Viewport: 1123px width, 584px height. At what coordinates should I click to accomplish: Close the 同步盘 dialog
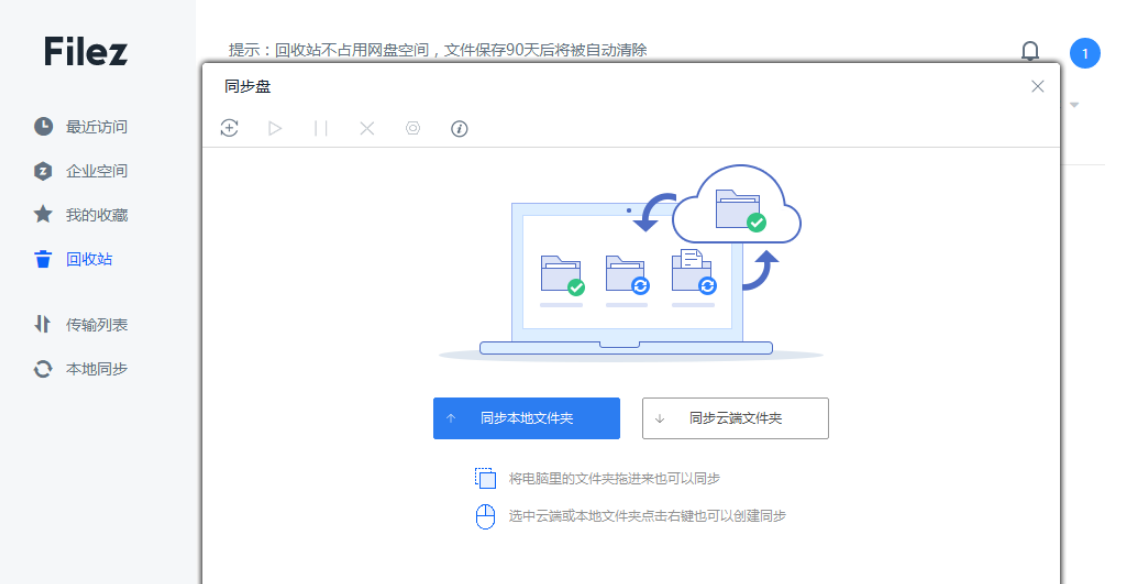pos(1037,87)
